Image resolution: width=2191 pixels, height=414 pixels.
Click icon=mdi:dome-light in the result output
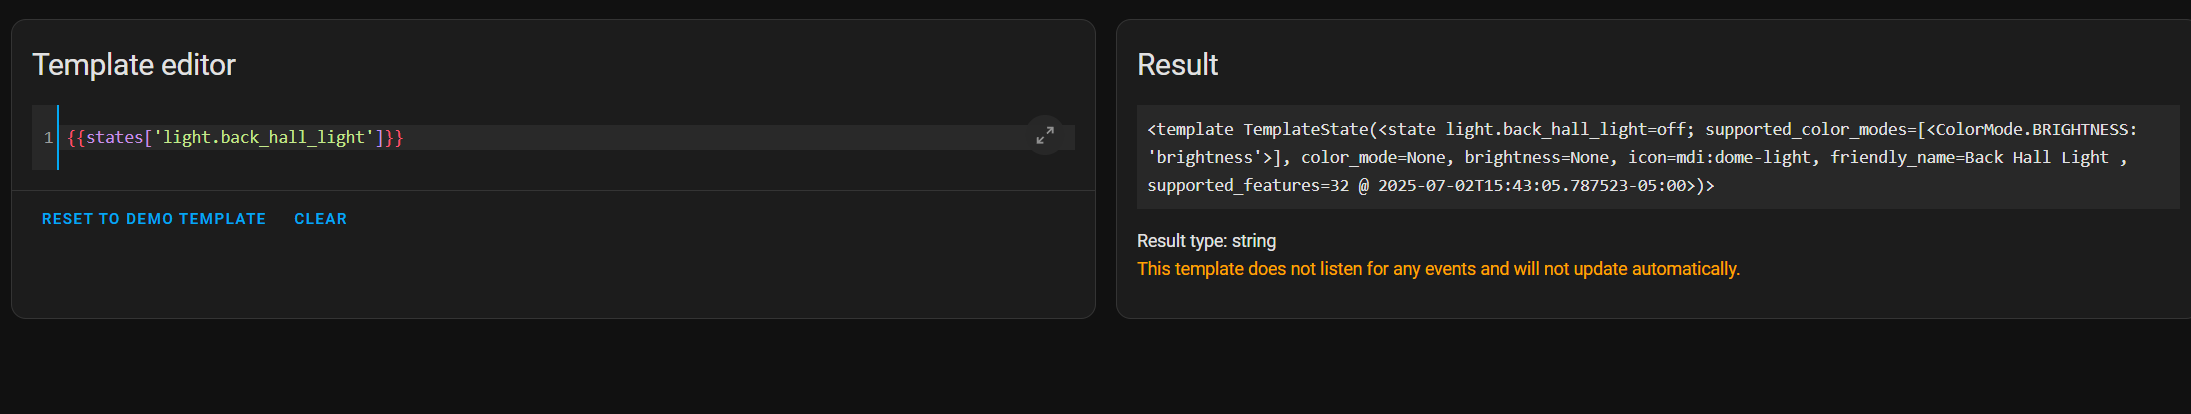(x=1719, y=157)
